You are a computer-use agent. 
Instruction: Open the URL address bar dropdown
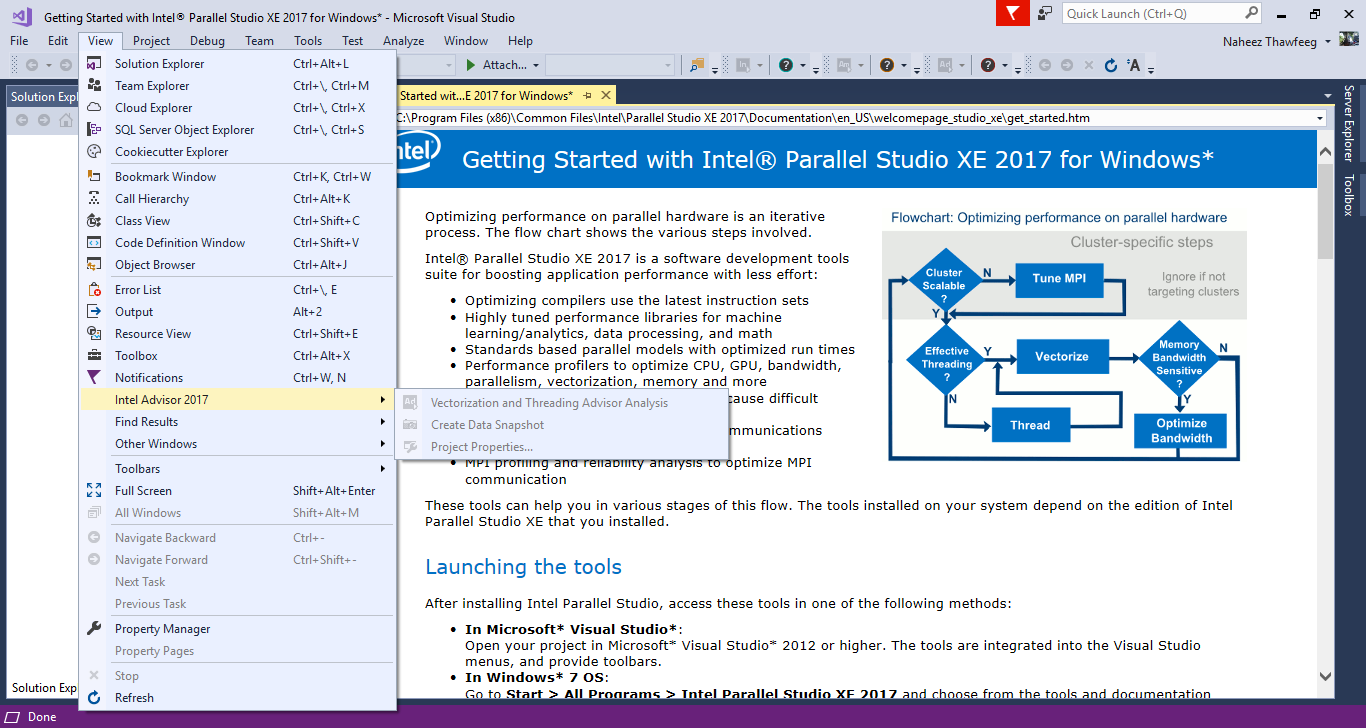(1320, 118)
